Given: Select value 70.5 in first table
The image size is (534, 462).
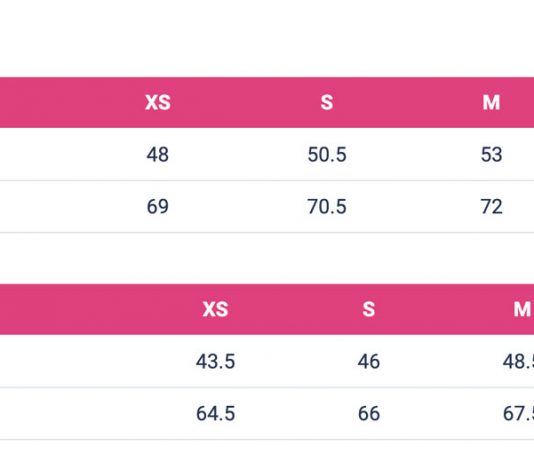Looking at the screenshot, I should click(x=327, y=206).
